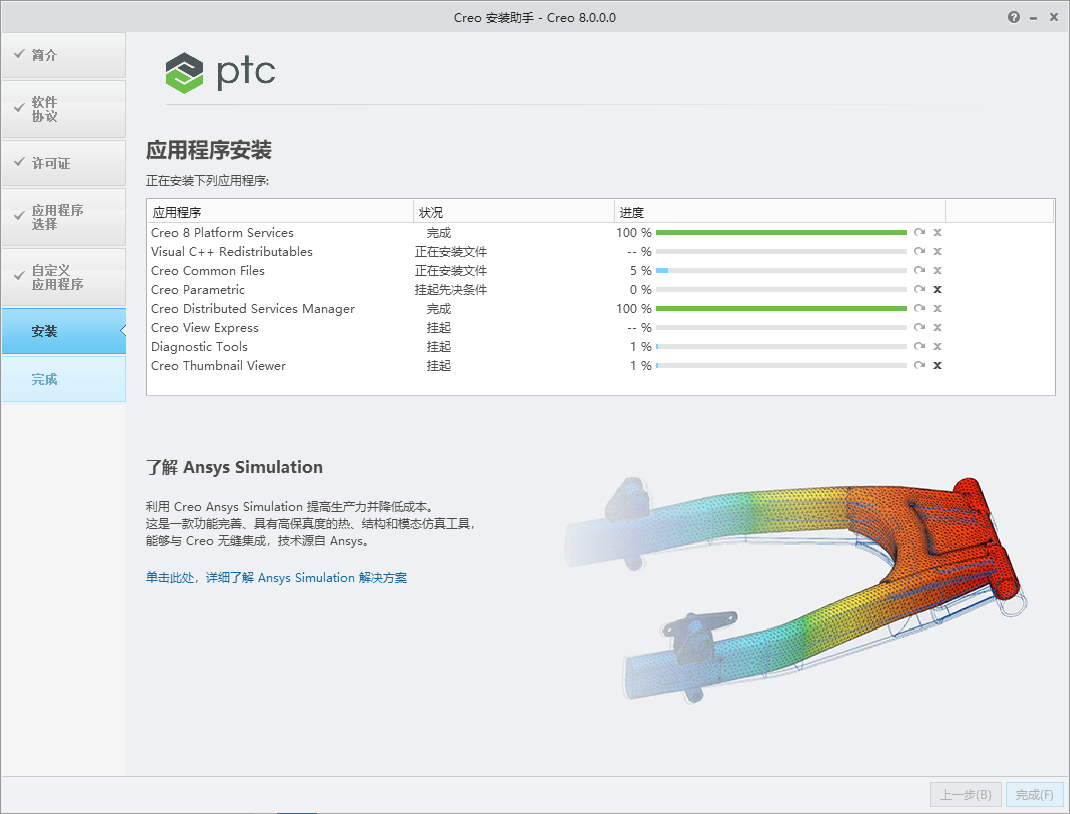
Task: Open help using the question mark icon
Action: pyautogui.click(x=1013, y=17)
